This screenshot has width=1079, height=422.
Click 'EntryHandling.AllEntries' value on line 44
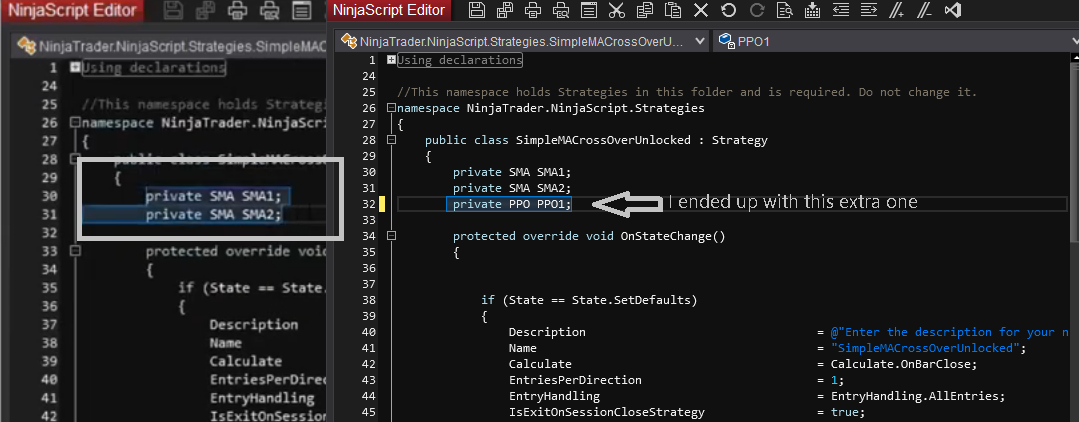(915, 396)
